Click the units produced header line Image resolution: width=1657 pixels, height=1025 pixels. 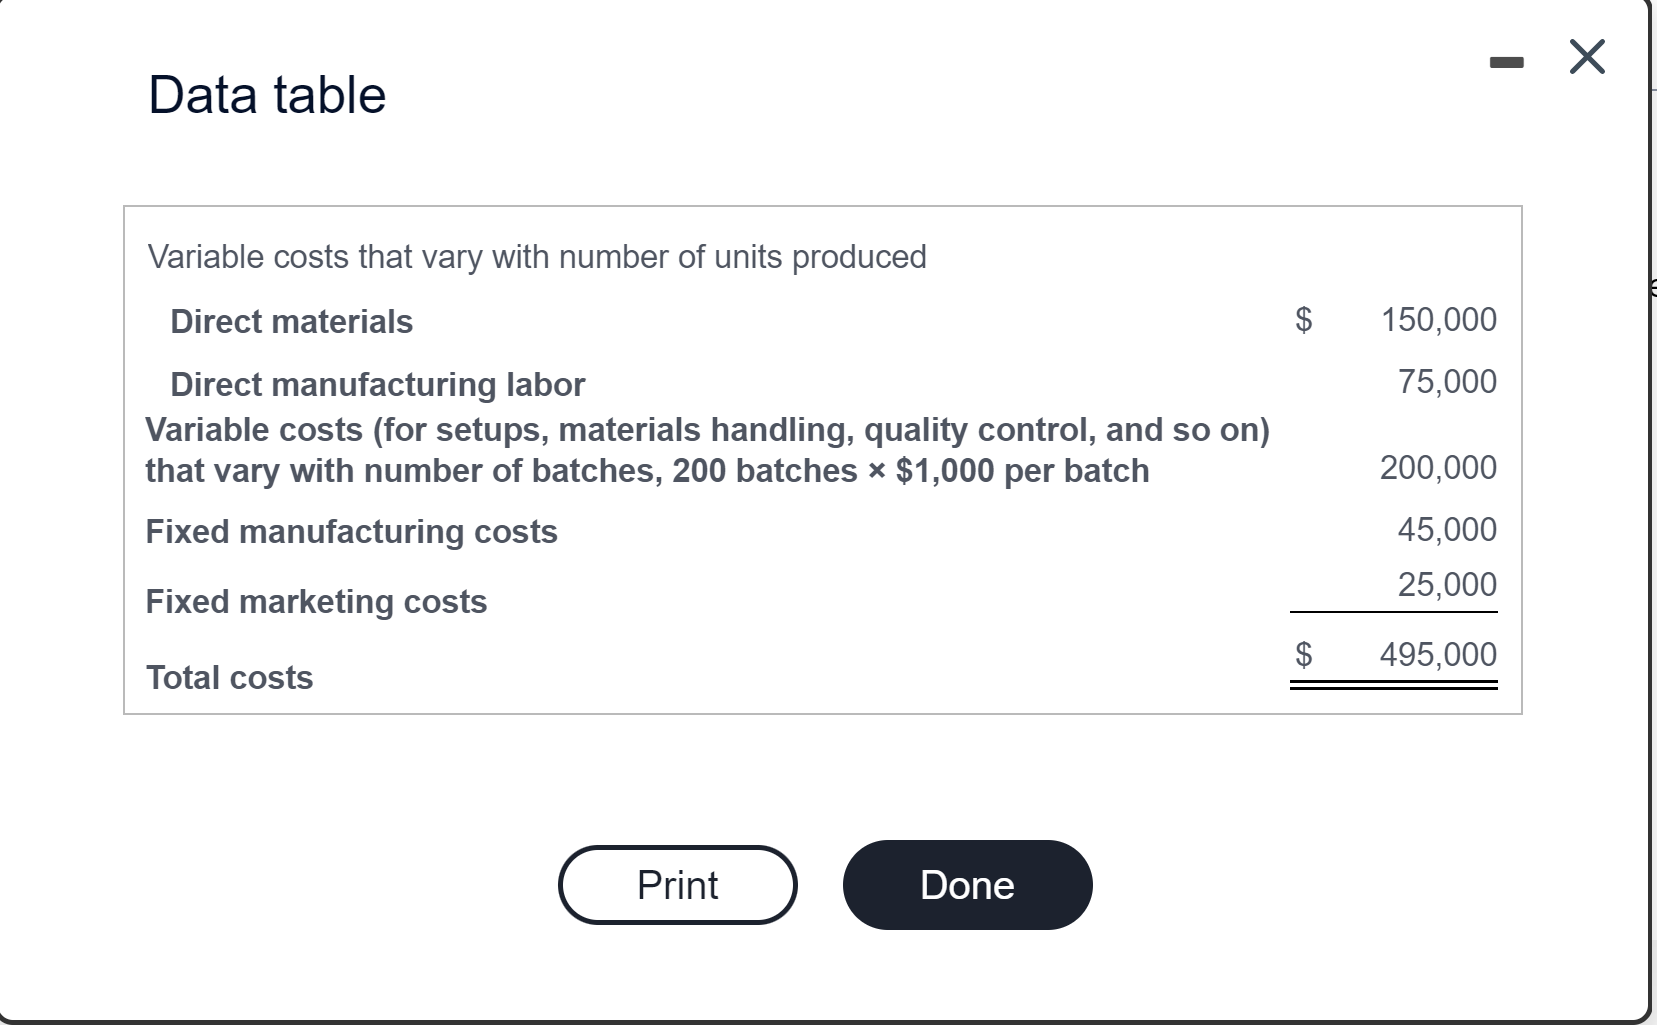[x=537, y=257]
